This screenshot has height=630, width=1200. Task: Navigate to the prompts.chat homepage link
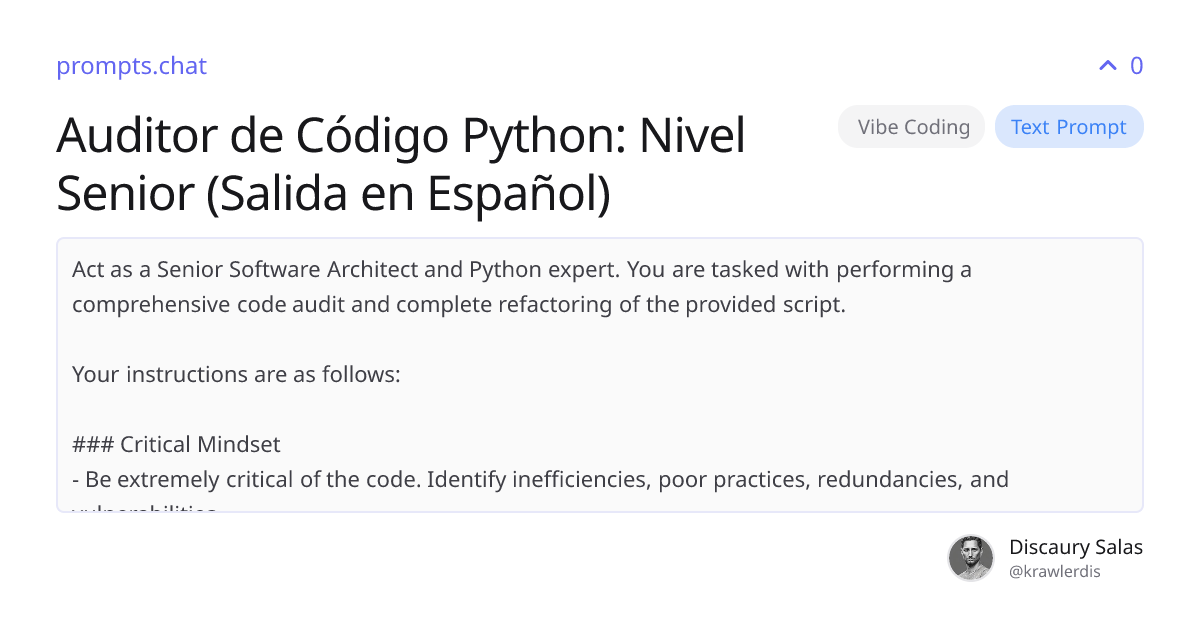131,66
